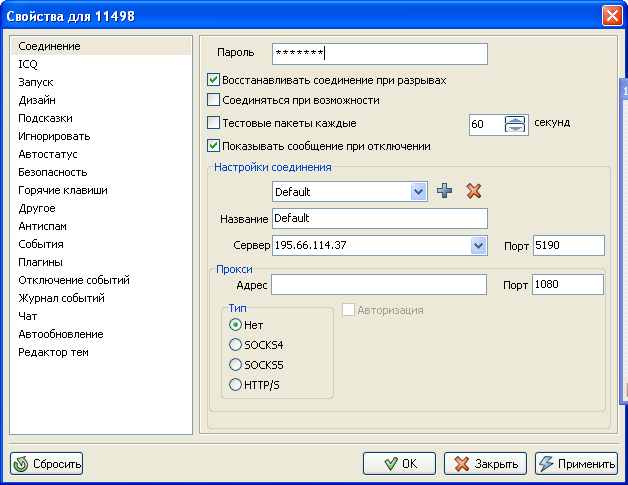Screen dimensions: 628x485
Task: Enable Соединяться при возможности checkbox
Action: click(213, 100)
